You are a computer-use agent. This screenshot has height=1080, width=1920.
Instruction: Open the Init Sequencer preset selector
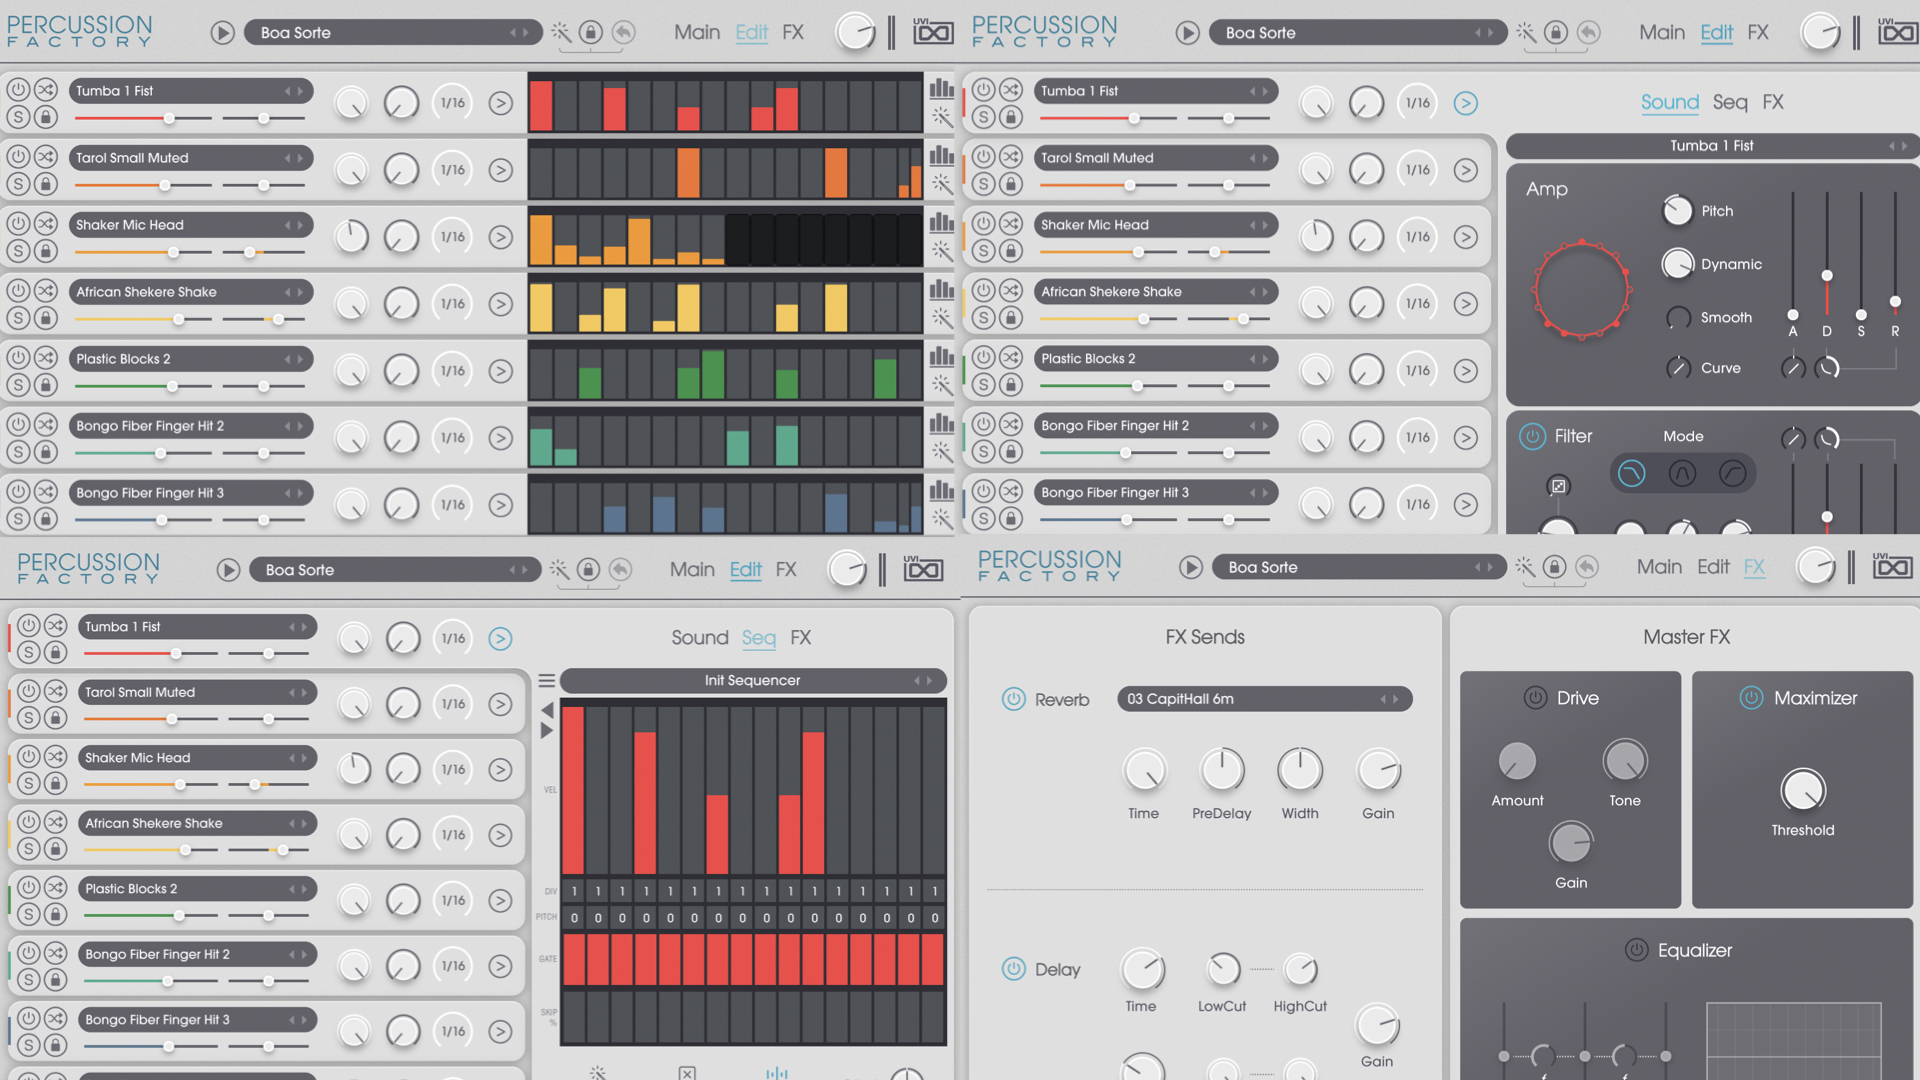pyautogui.click(x=752, y=681)
